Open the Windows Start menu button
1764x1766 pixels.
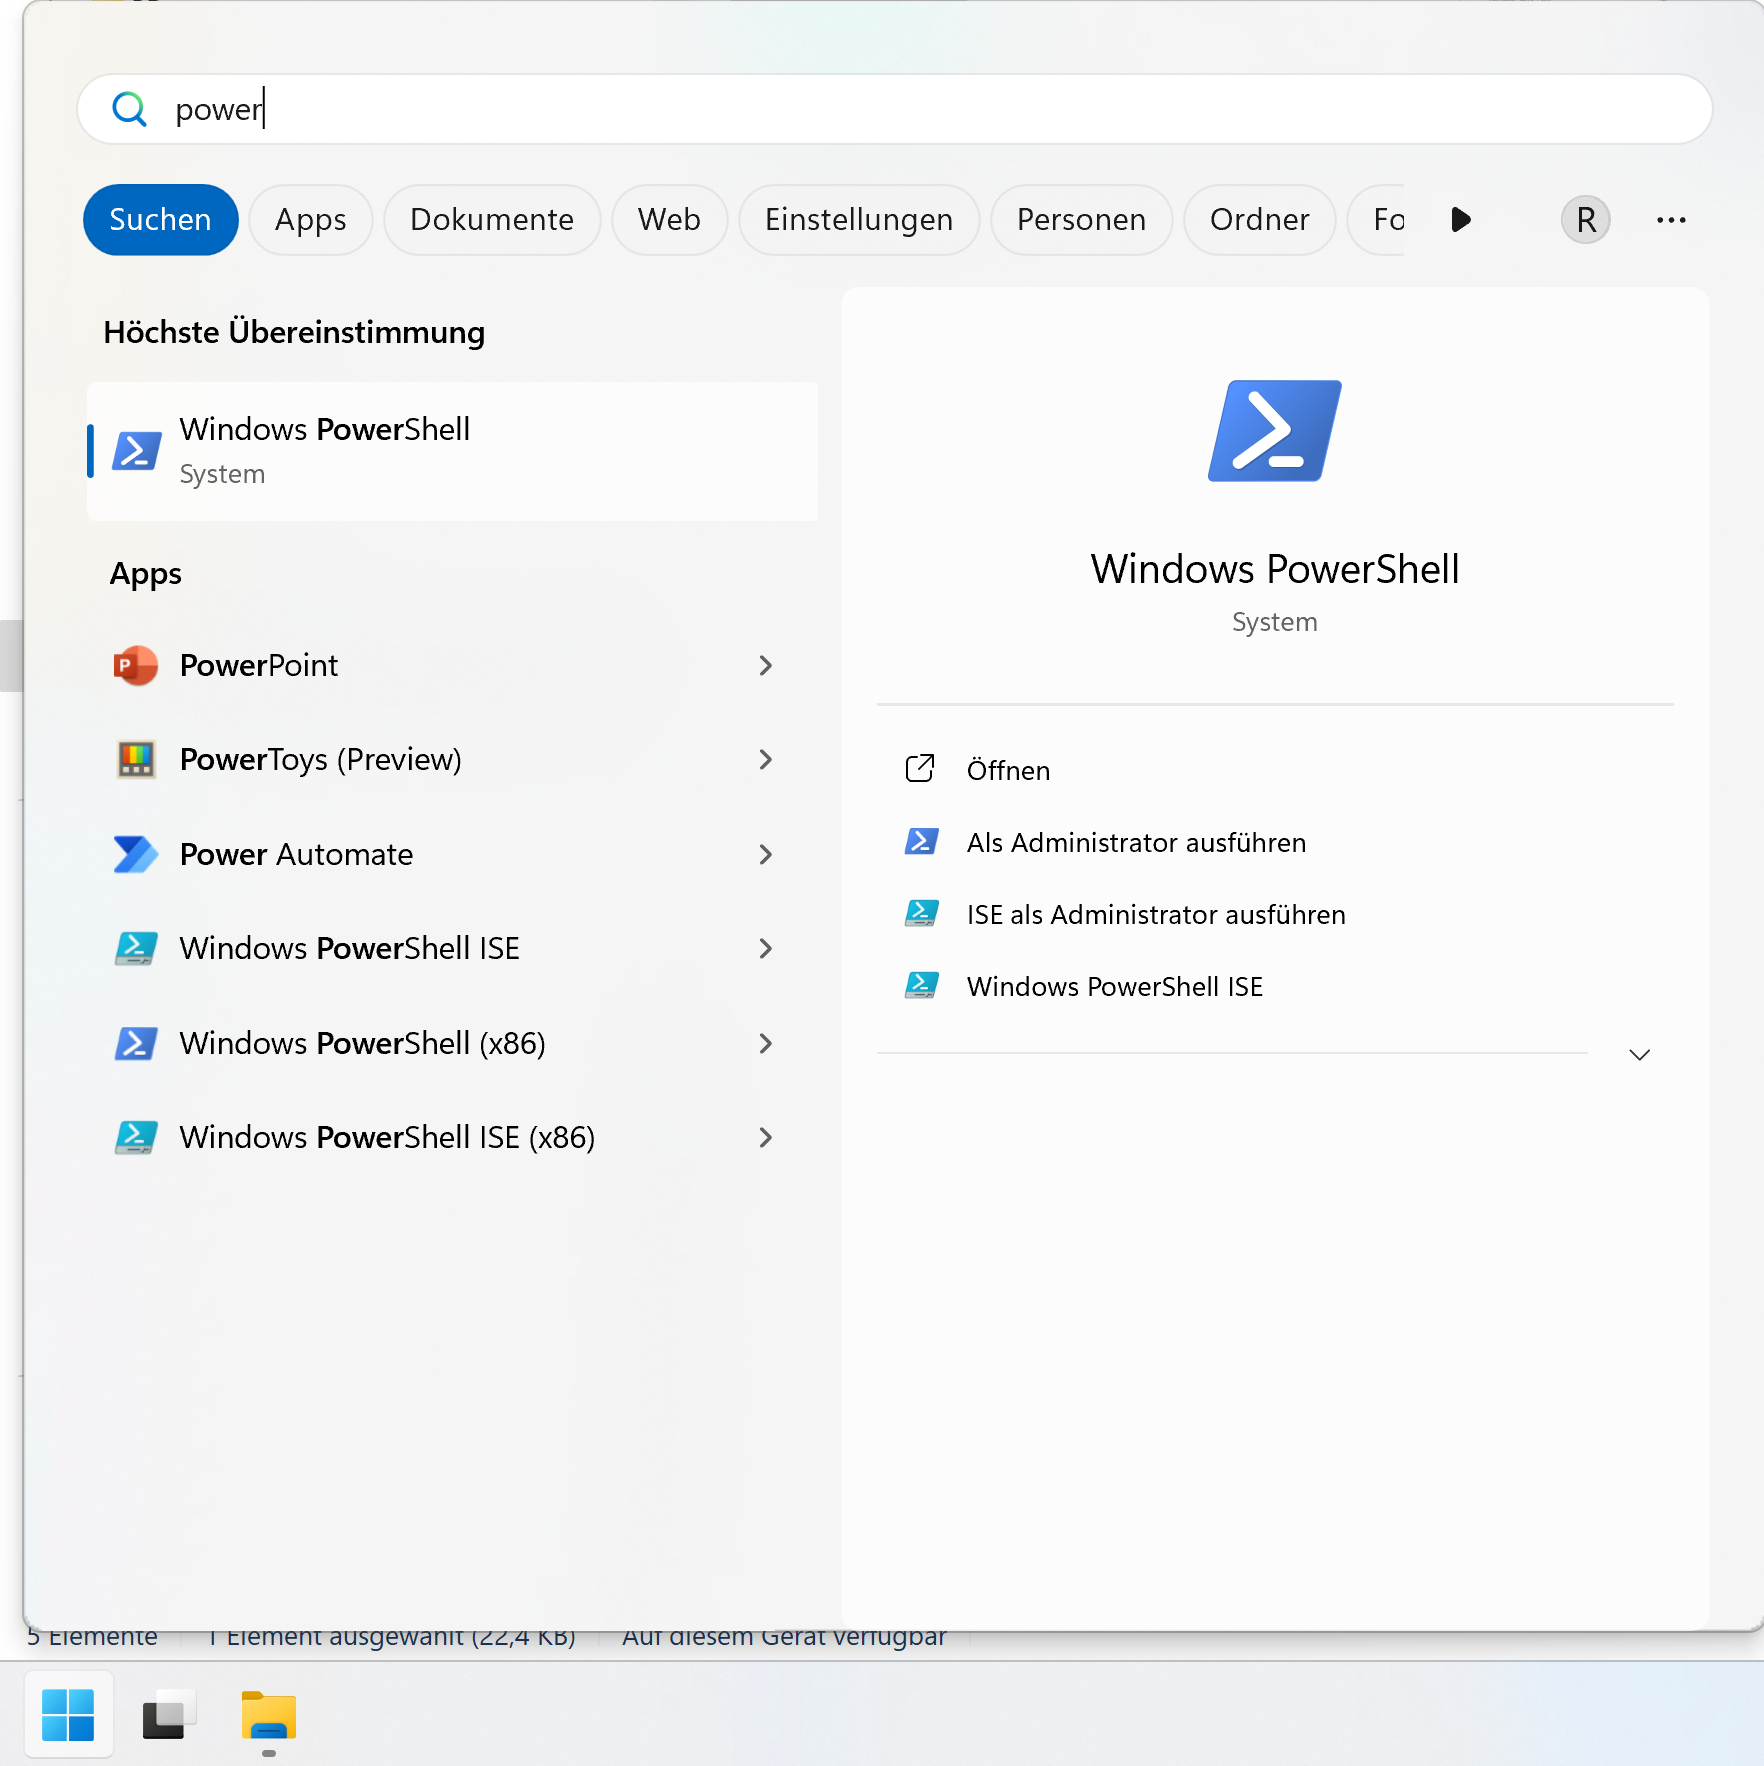68,1715
